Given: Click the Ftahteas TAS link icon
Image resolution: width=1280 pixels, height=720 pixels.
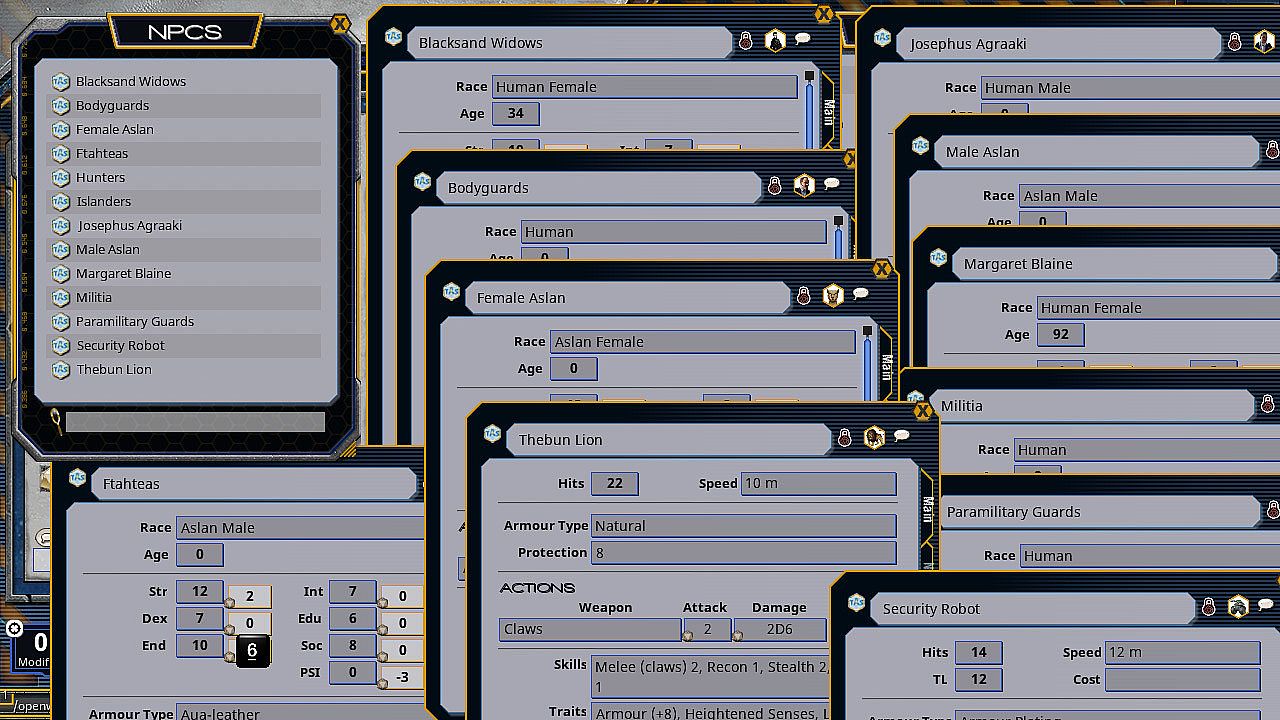Looking at the screenshot, I should (x=78, y=478).
